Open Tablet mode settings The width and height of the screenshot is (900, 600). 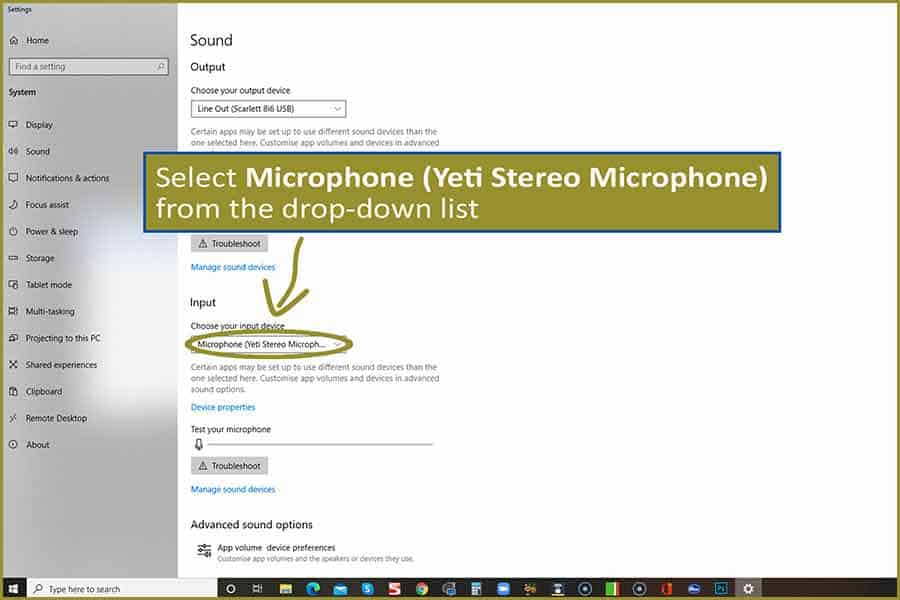[53, 284]
